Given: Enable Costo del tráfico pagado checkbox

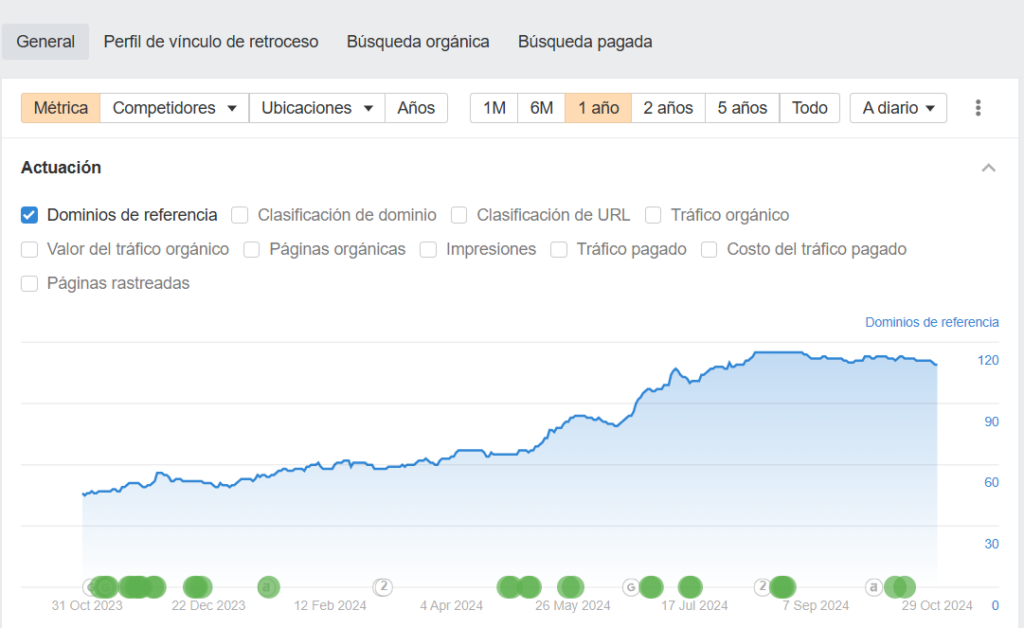Looking at the screenshot, I should click(x=709, y=249).
